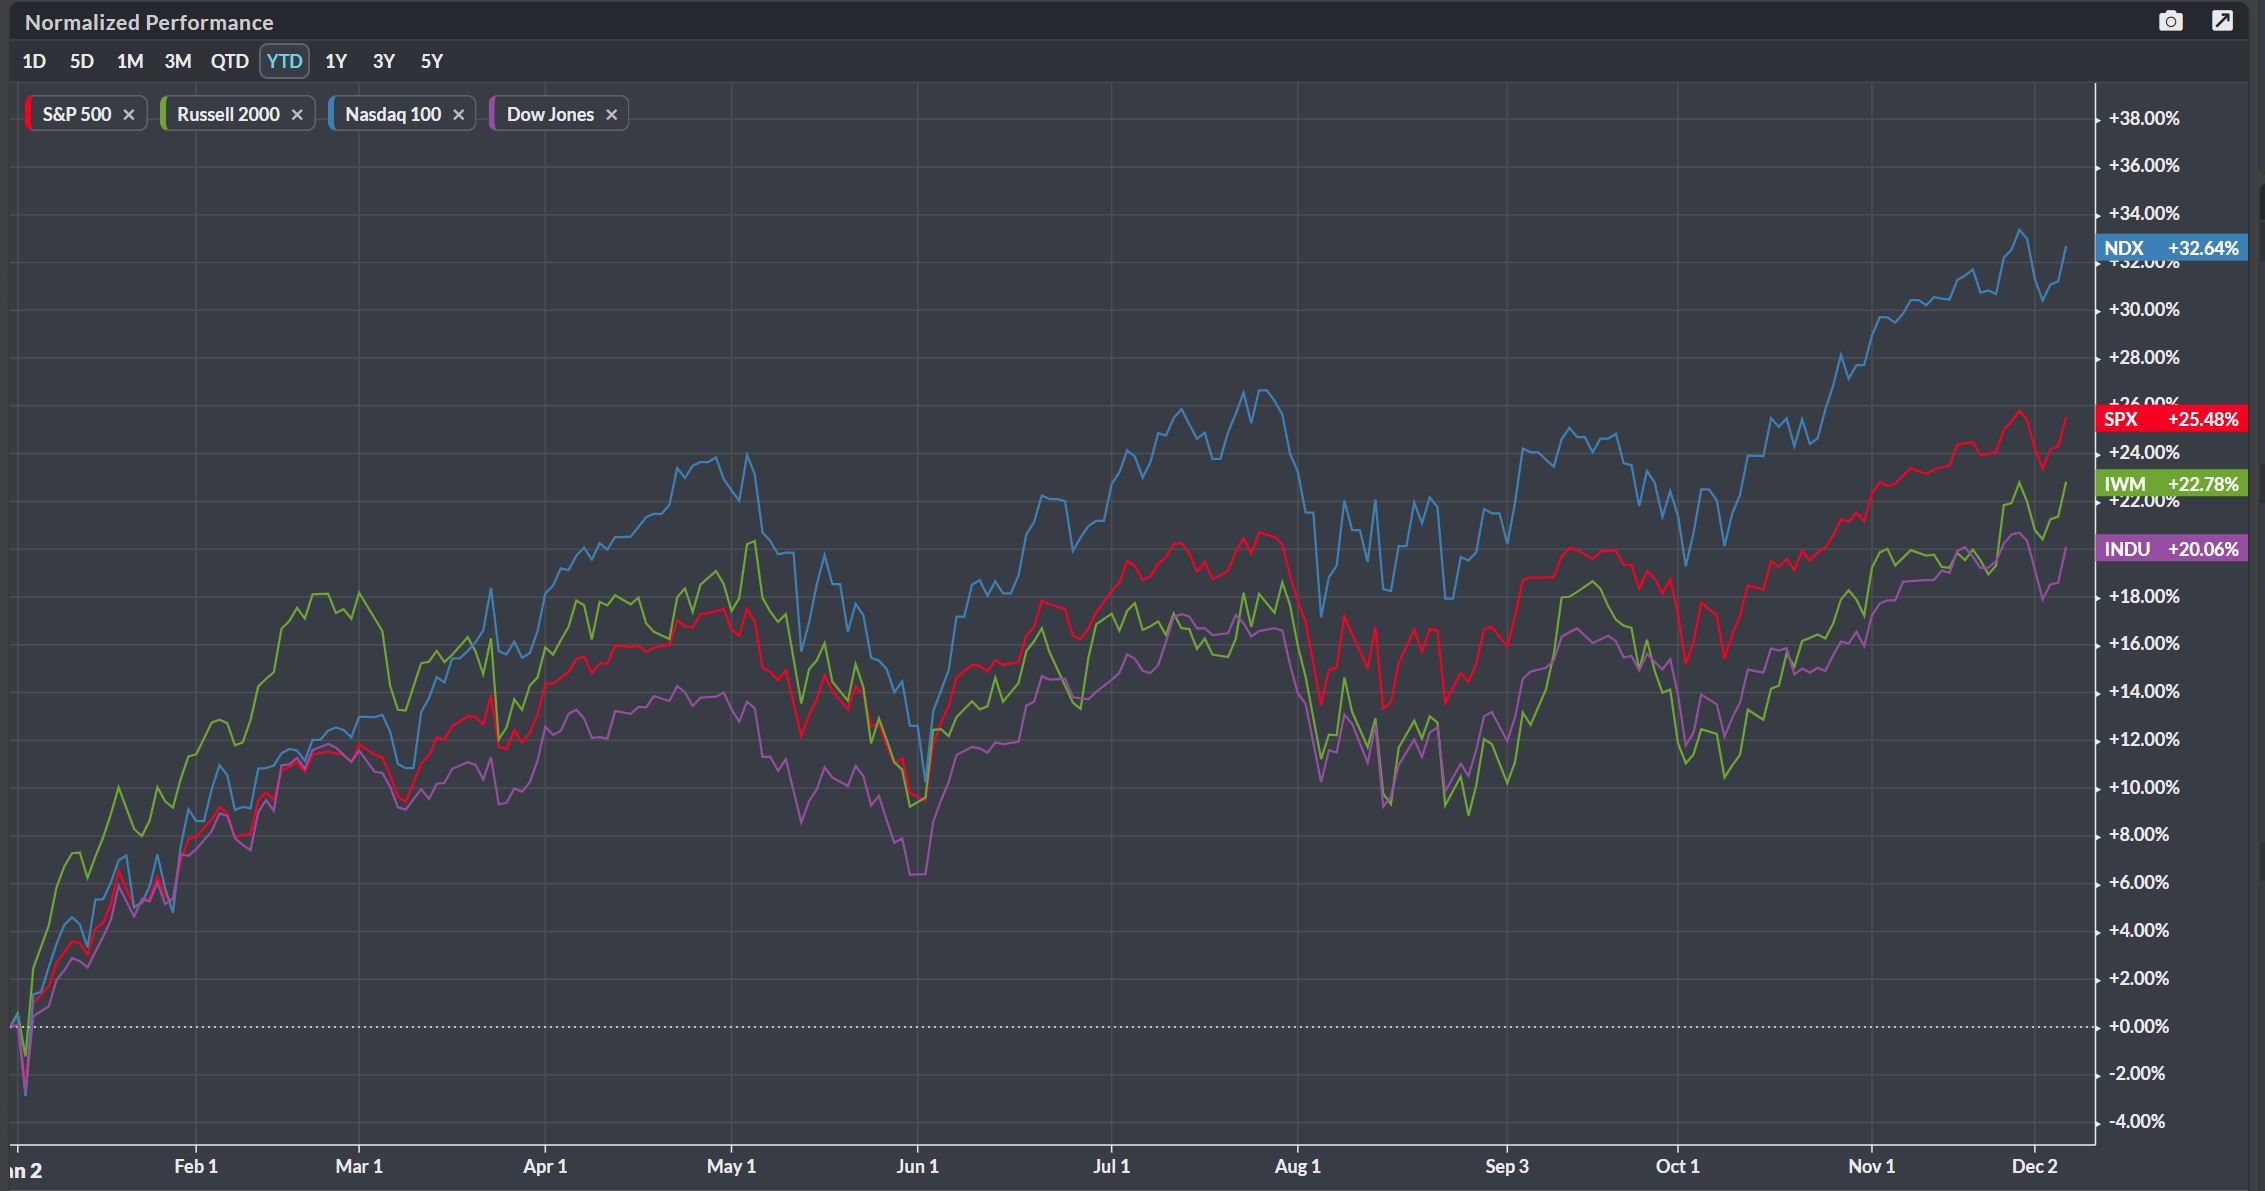The height and width of the screenshot is (1191, 2265).
Task: Click the May 1 date label
Action: pyautogui.click(x=731, y=1166)
